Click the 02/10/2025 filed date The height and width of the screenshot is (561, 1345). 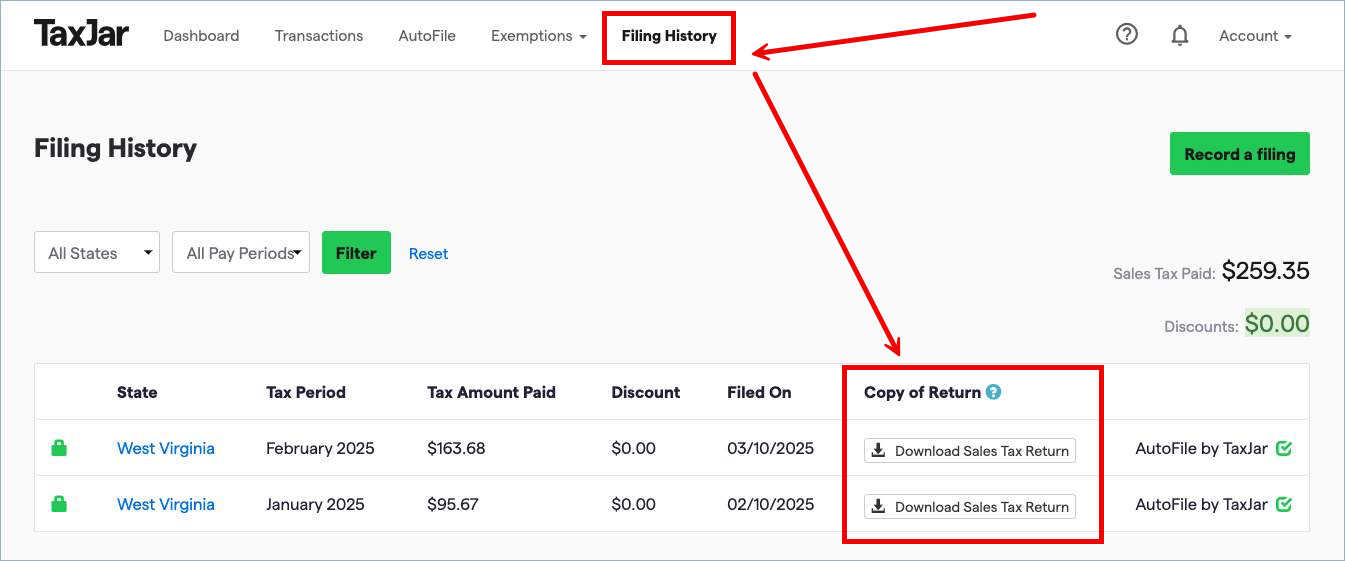tap(770, 504)
